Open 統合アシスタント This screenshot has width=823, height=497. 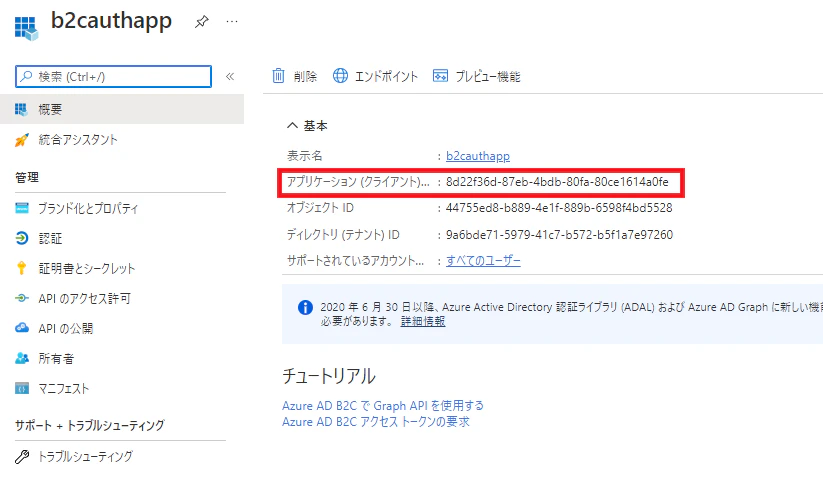pyautogui.click(x=78, y=140)
